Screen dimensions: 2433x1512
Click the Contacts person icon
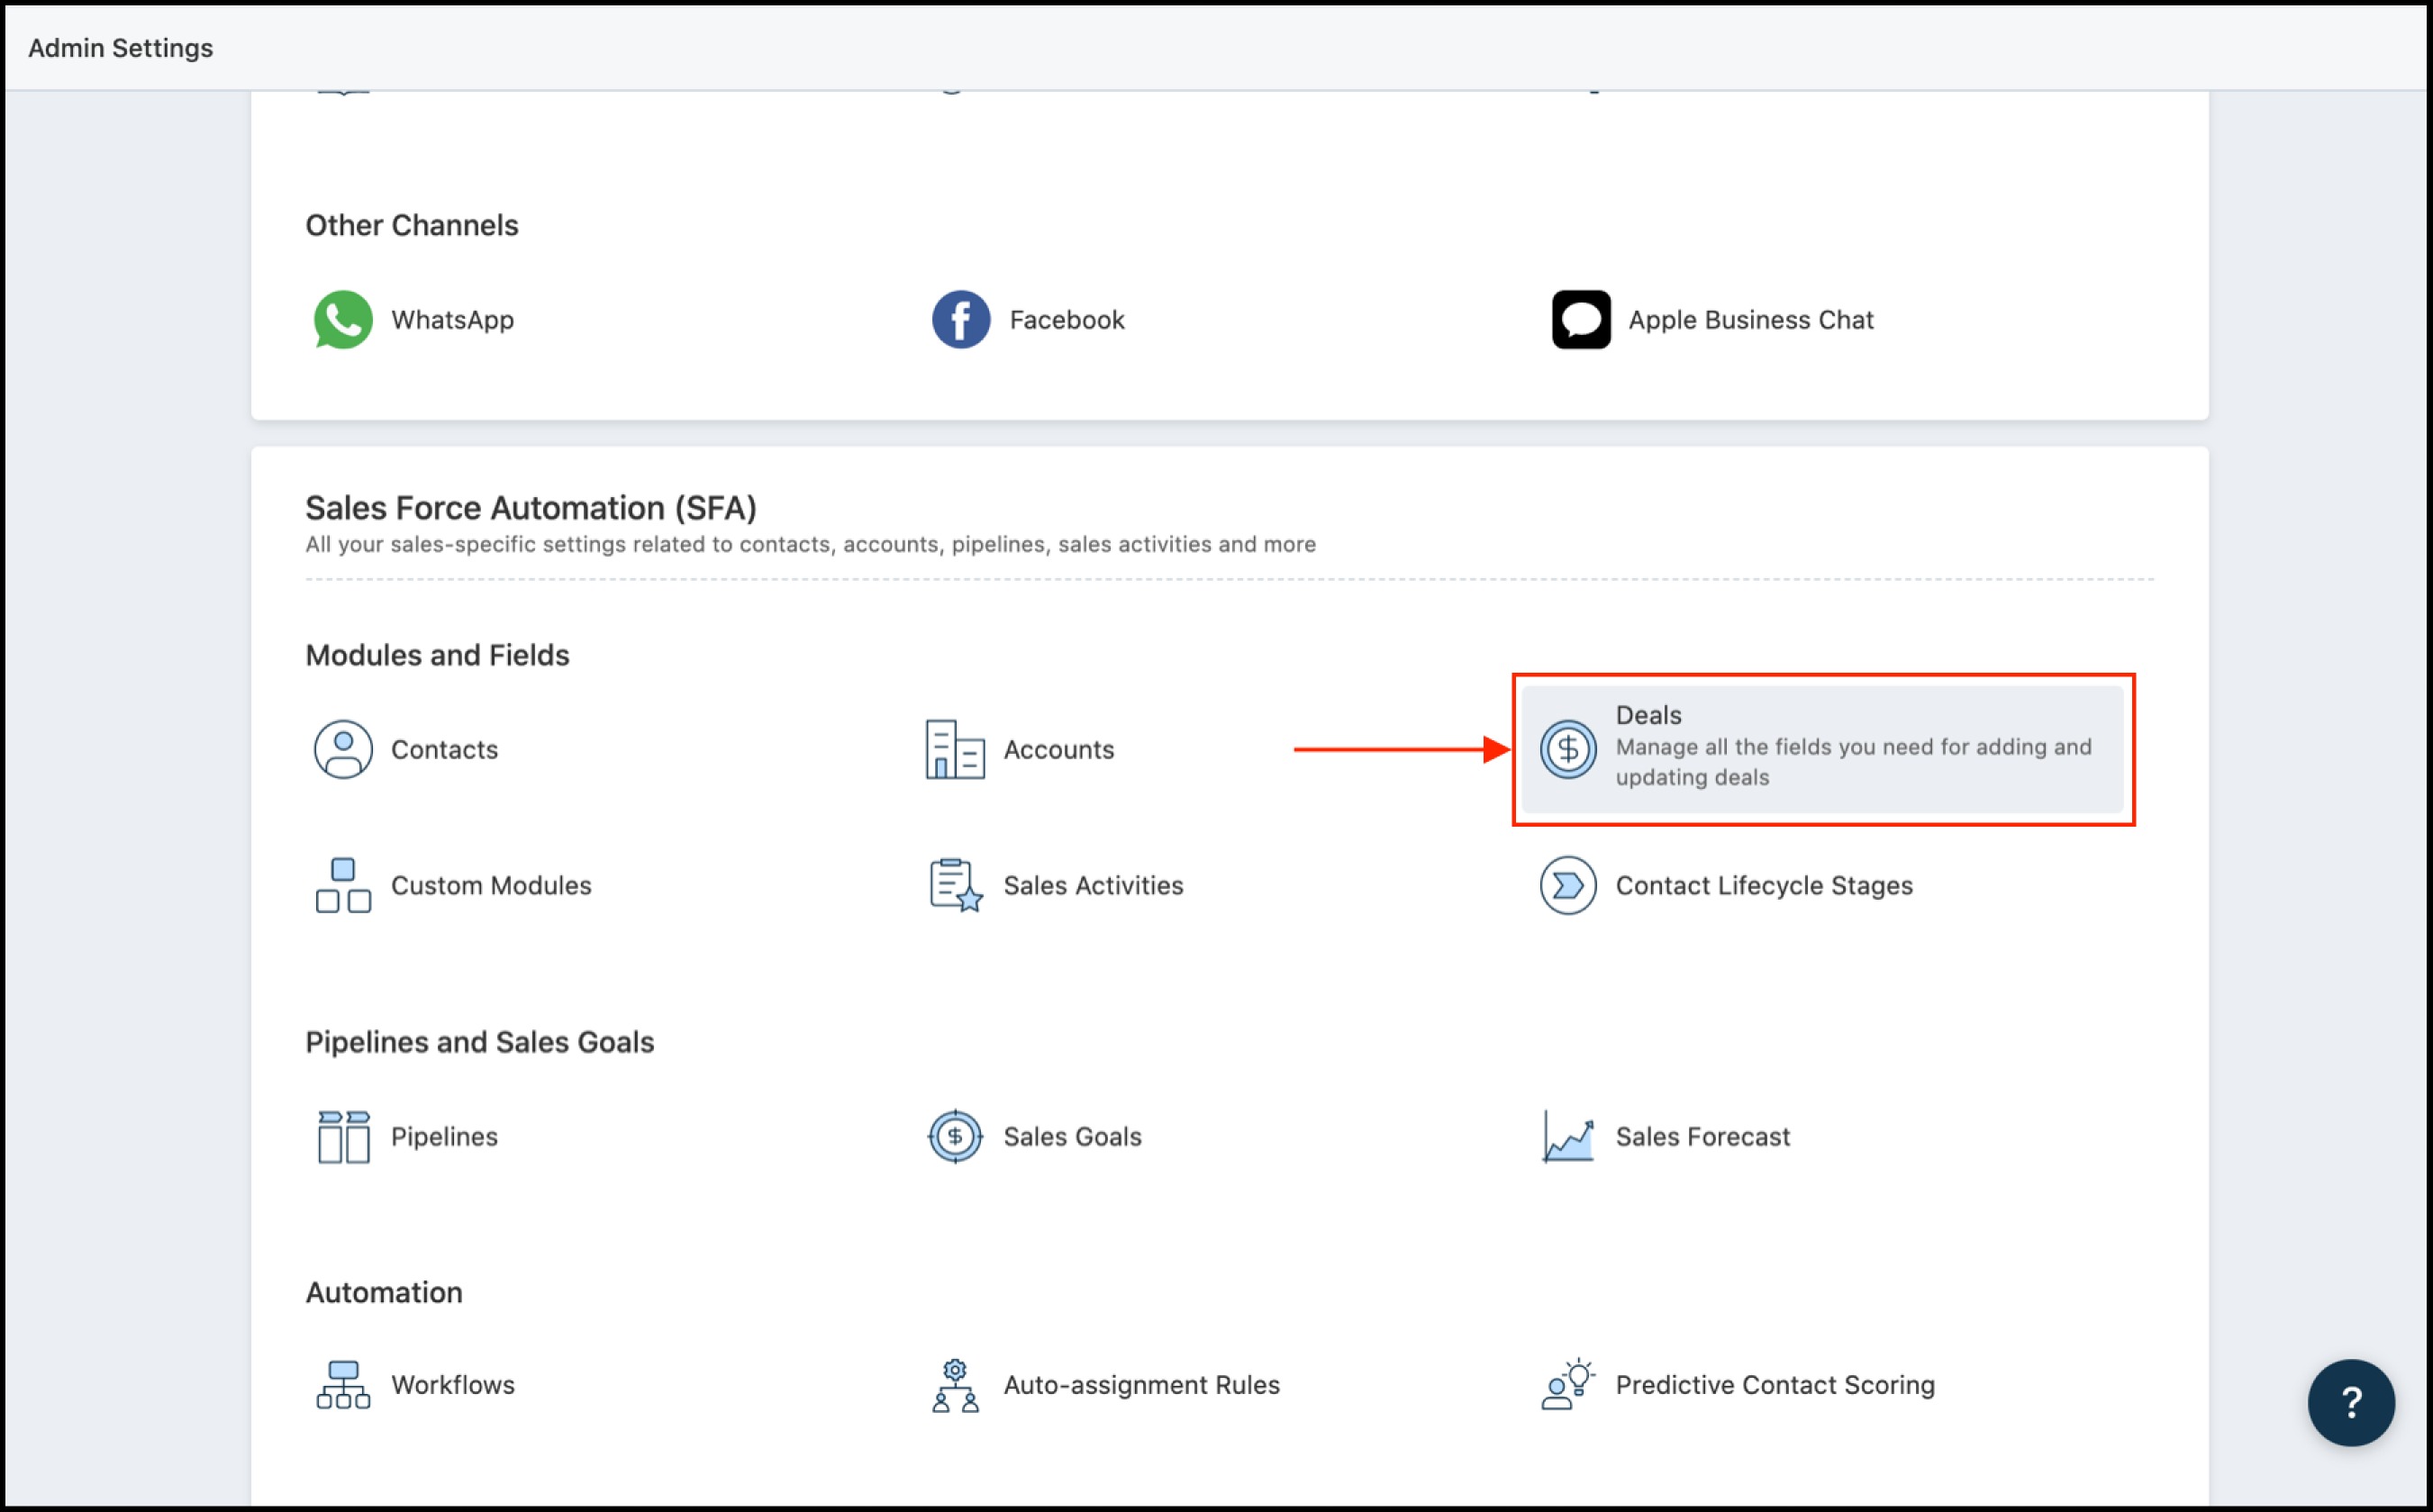343,749
